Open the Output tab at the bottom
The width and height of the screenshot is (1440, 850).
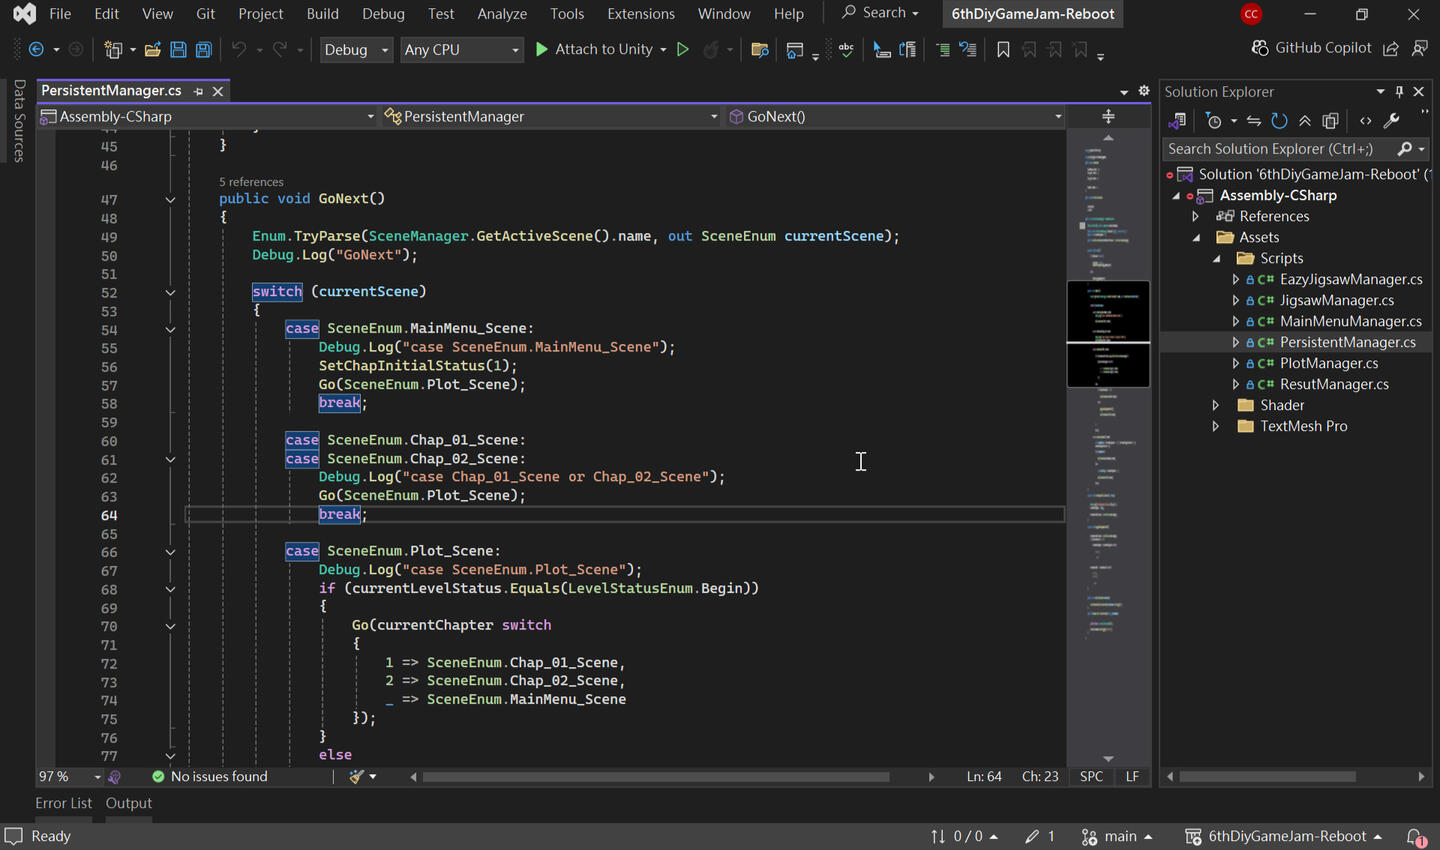pos(129,803)
